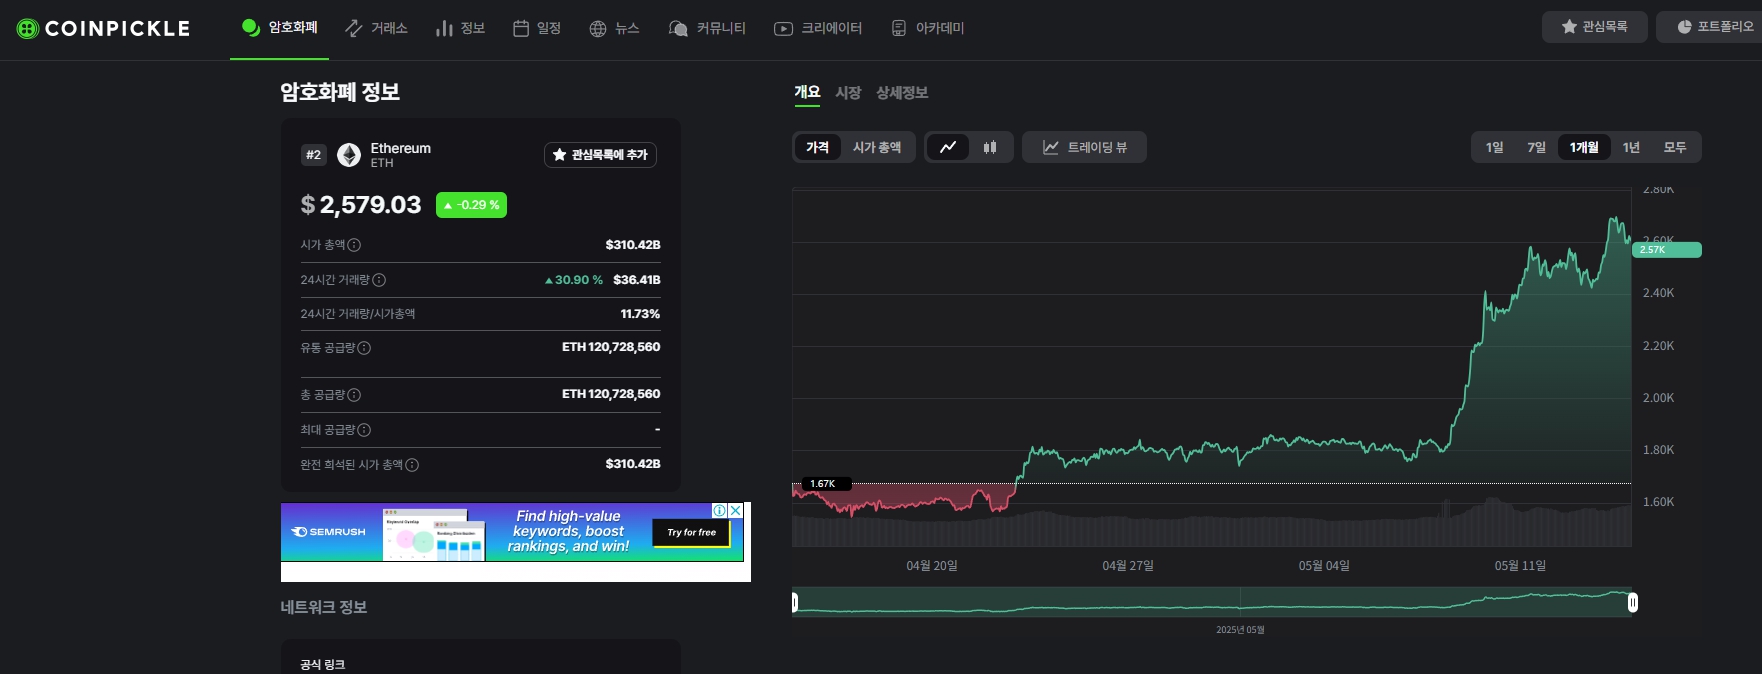Open the 암호화폐 menu

(280, 28)
